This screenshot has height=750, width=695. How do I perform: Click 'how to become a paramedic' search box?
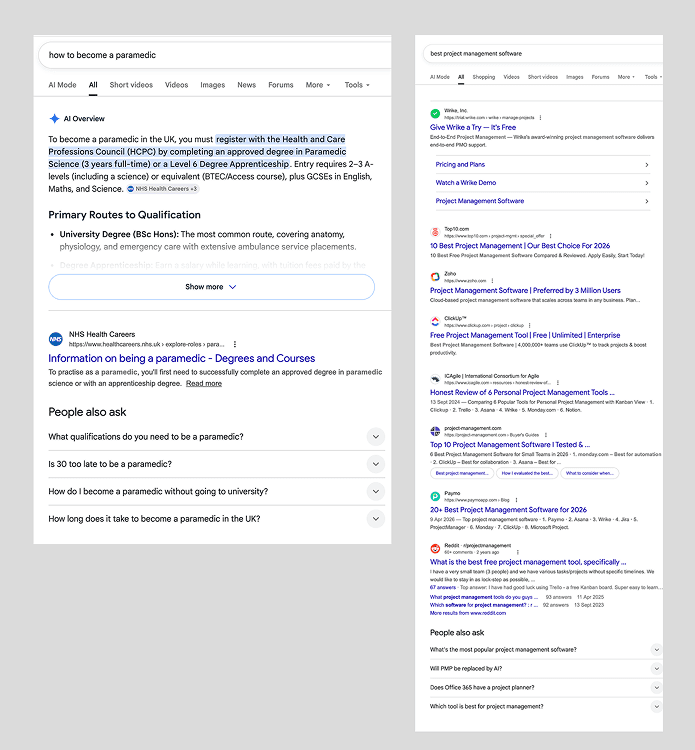coord(215,55)
